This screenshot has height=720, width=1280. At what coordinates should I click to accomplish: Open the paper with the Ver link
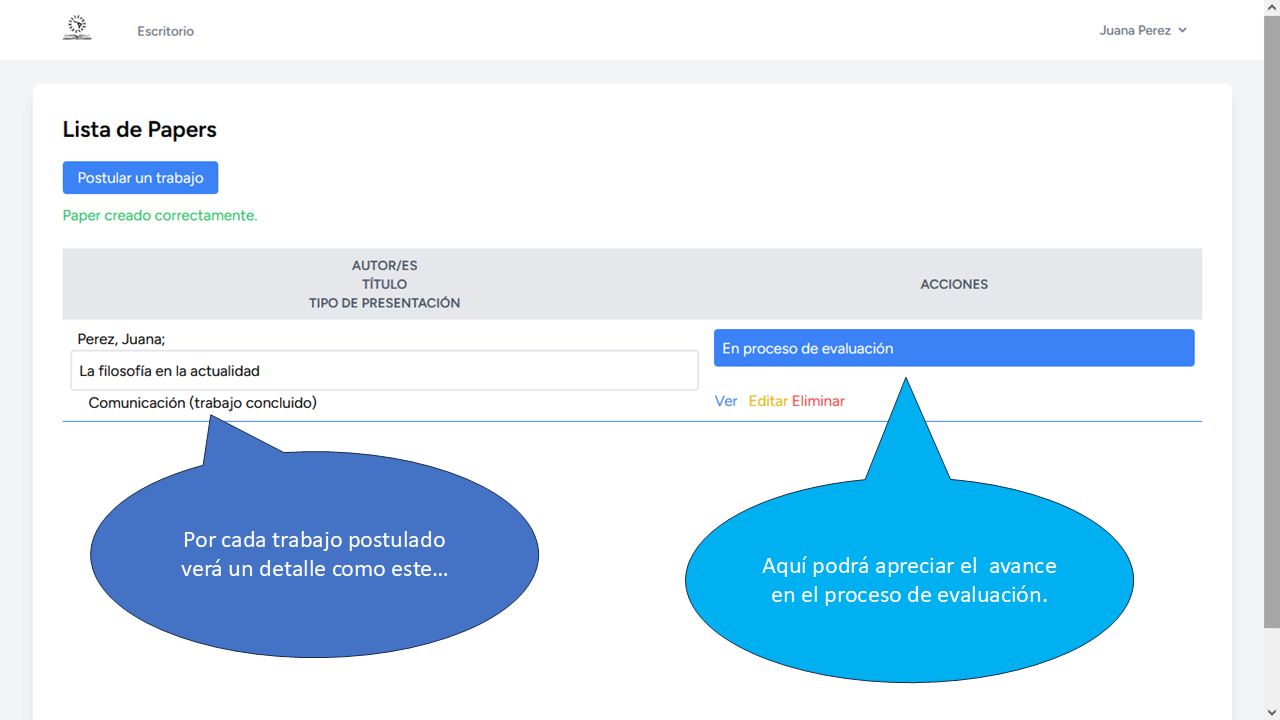[726, 401]
